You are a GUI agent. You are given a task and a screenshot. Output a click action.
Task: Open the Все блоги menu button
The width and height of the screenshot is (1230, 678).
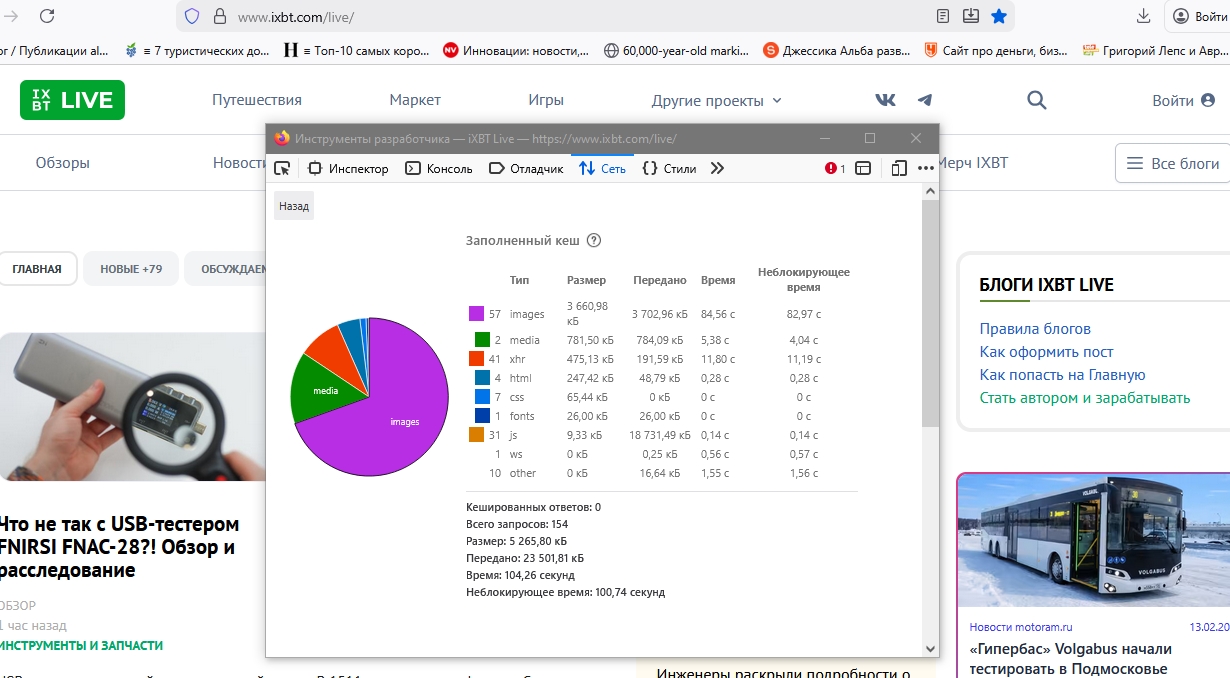(x=1172, y=163)
